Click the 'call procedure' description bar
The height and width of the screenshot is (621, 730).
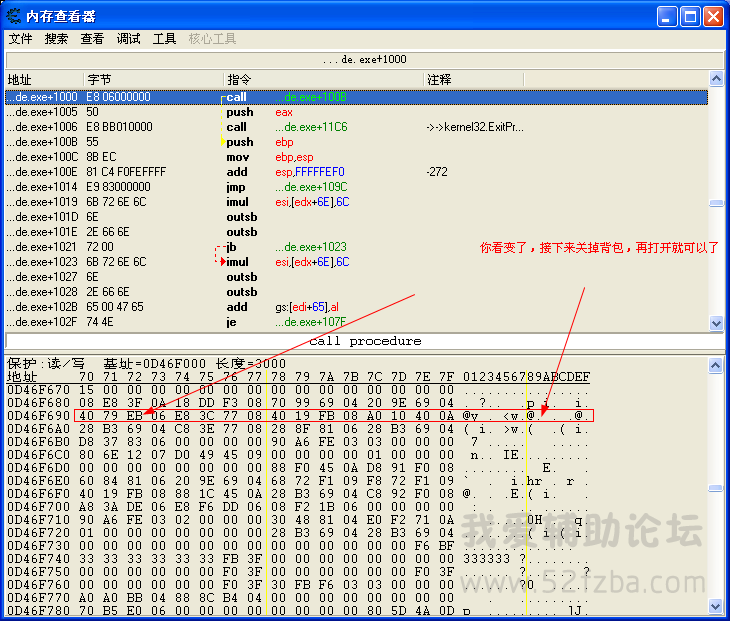(x=365, y=341)
